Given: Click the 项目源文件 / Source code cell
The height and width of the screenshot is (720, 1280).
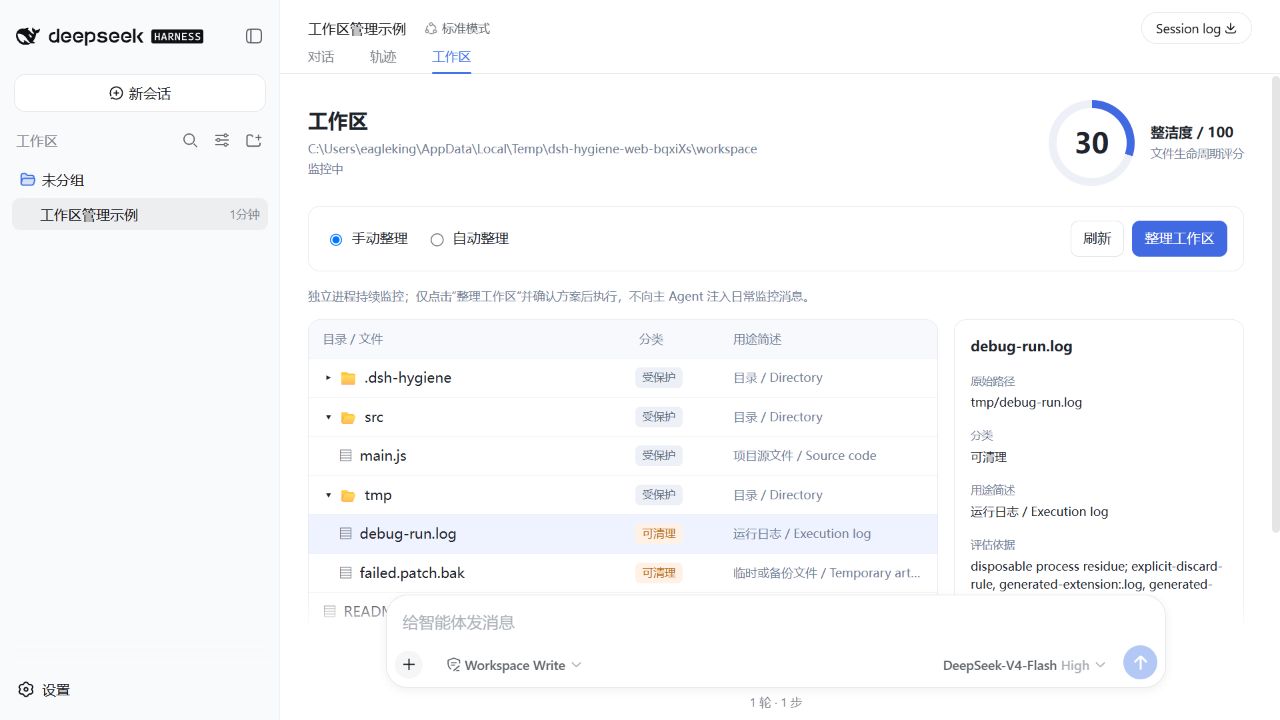Looking at the screenshot, I should 805,456.
